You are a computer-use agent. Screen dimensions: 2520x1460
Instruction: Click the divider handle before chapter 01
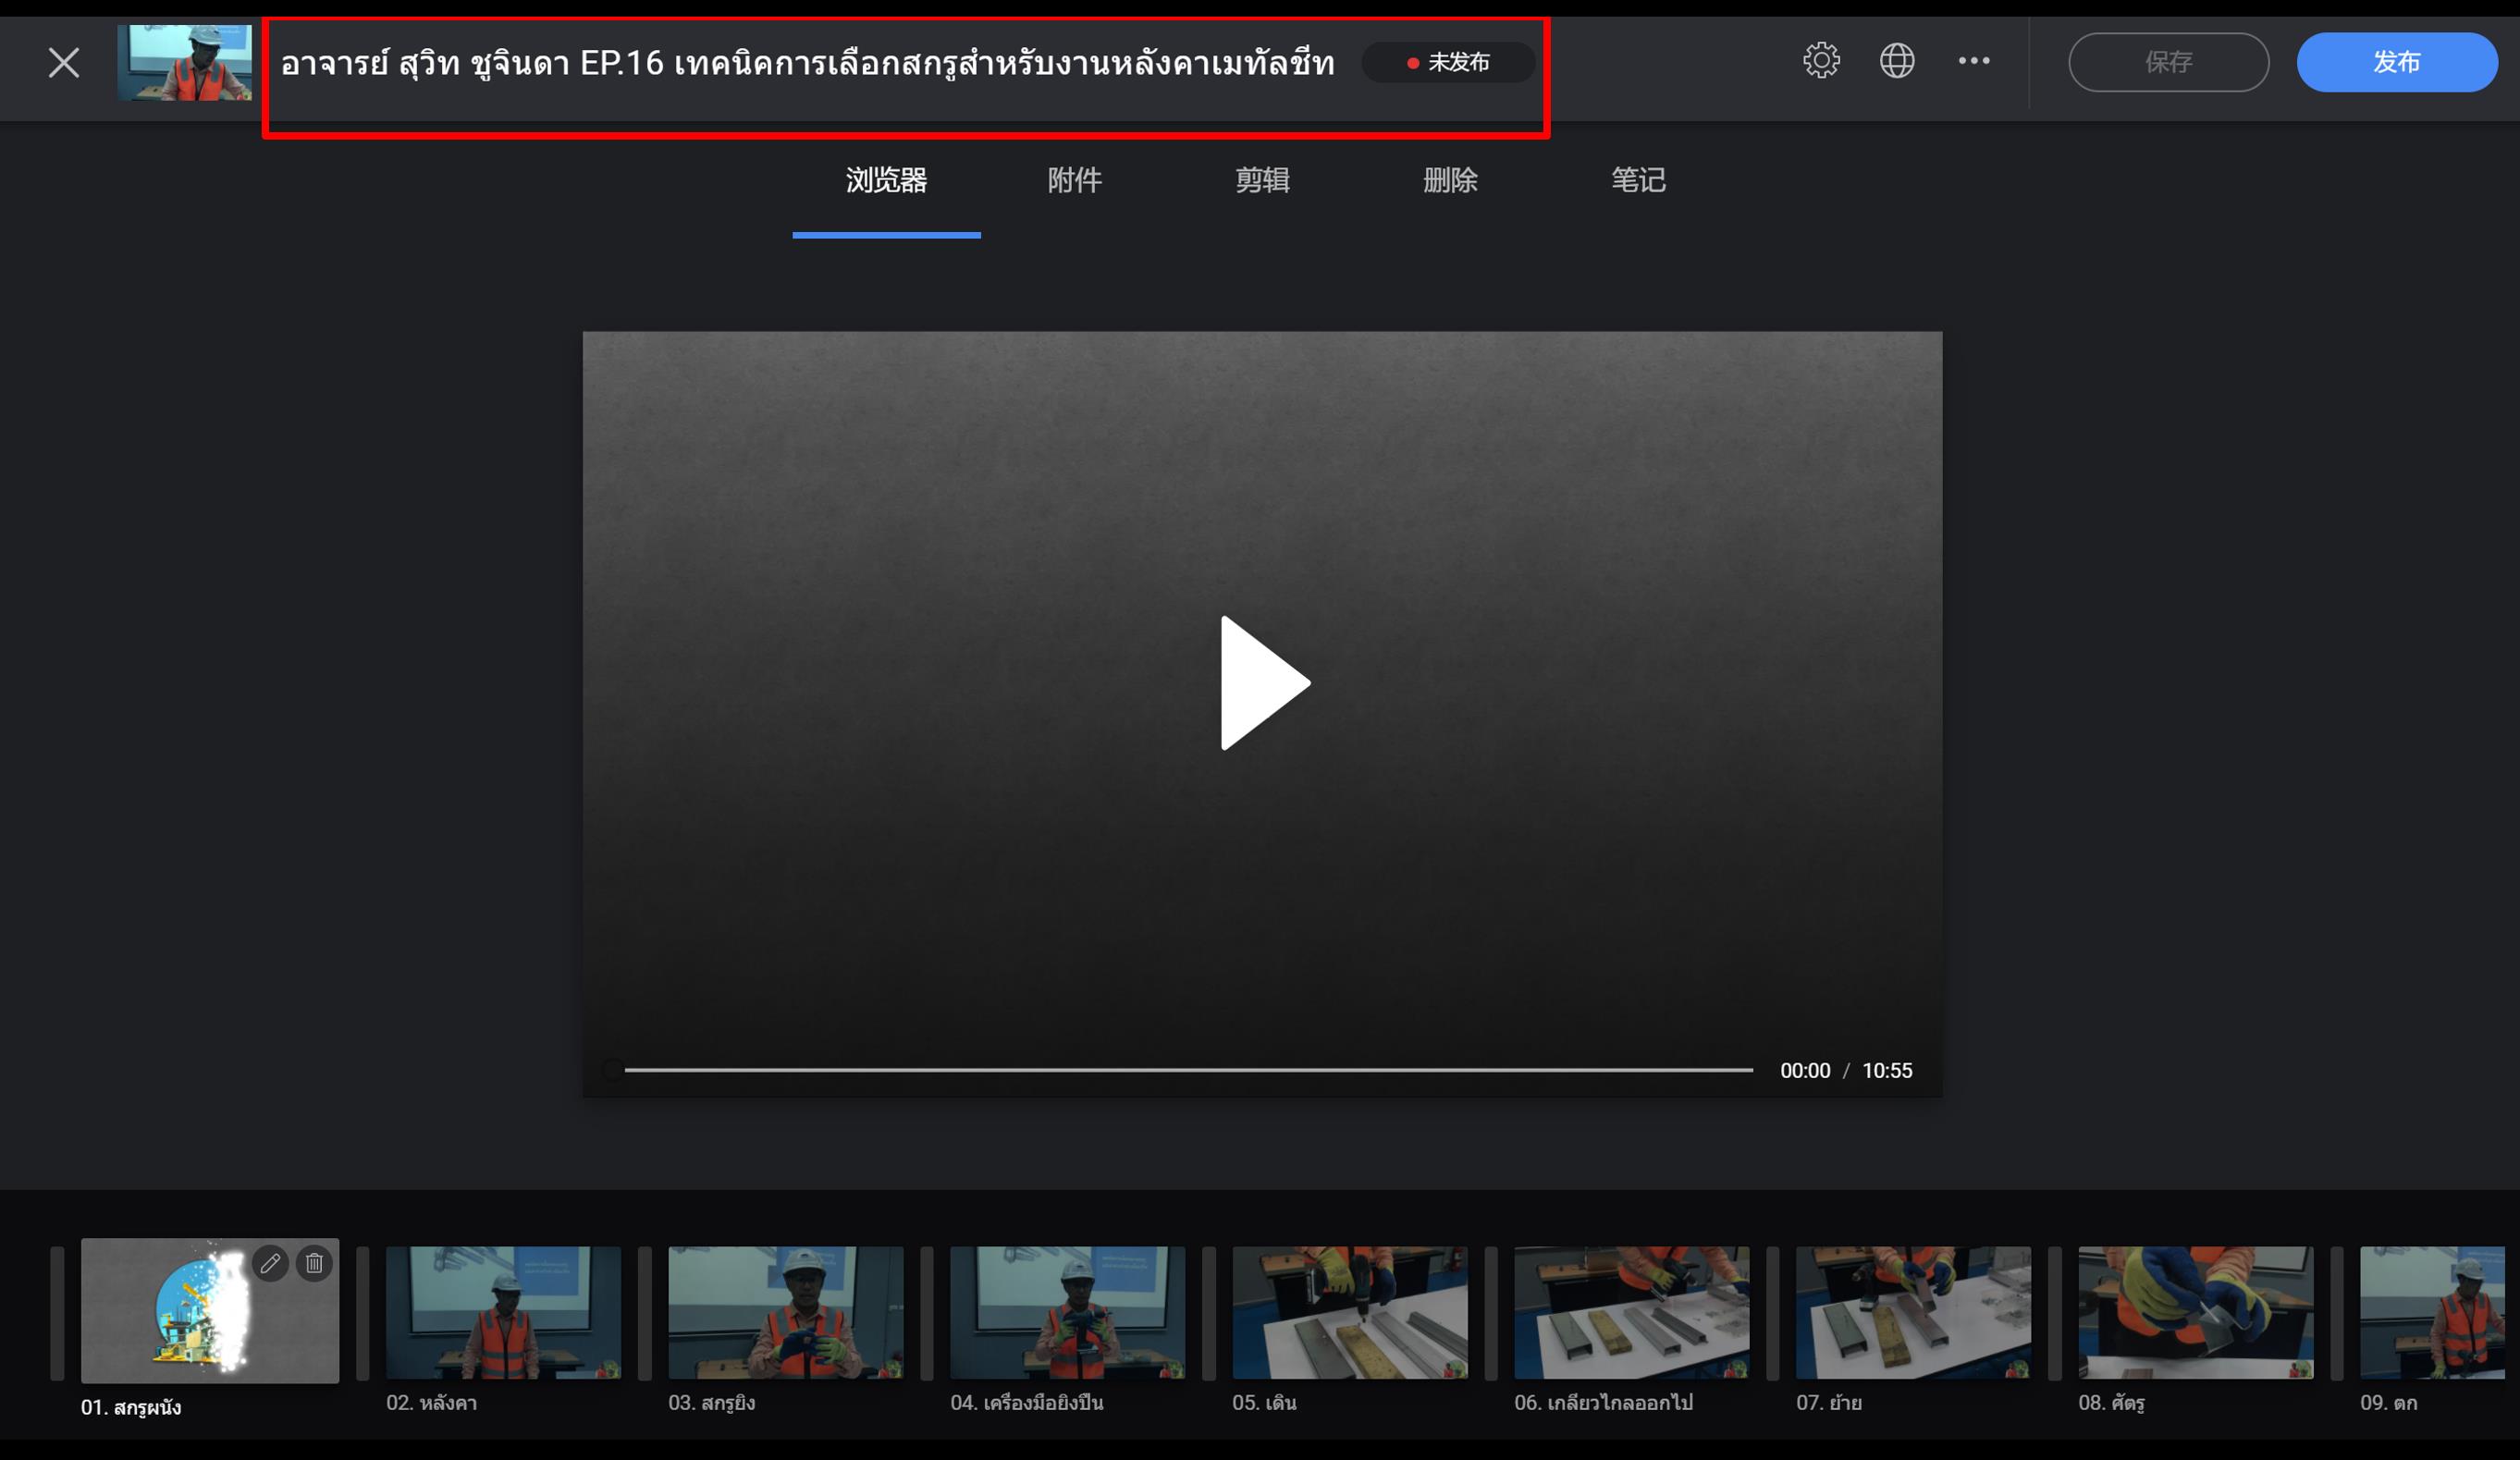(57, 1312)
